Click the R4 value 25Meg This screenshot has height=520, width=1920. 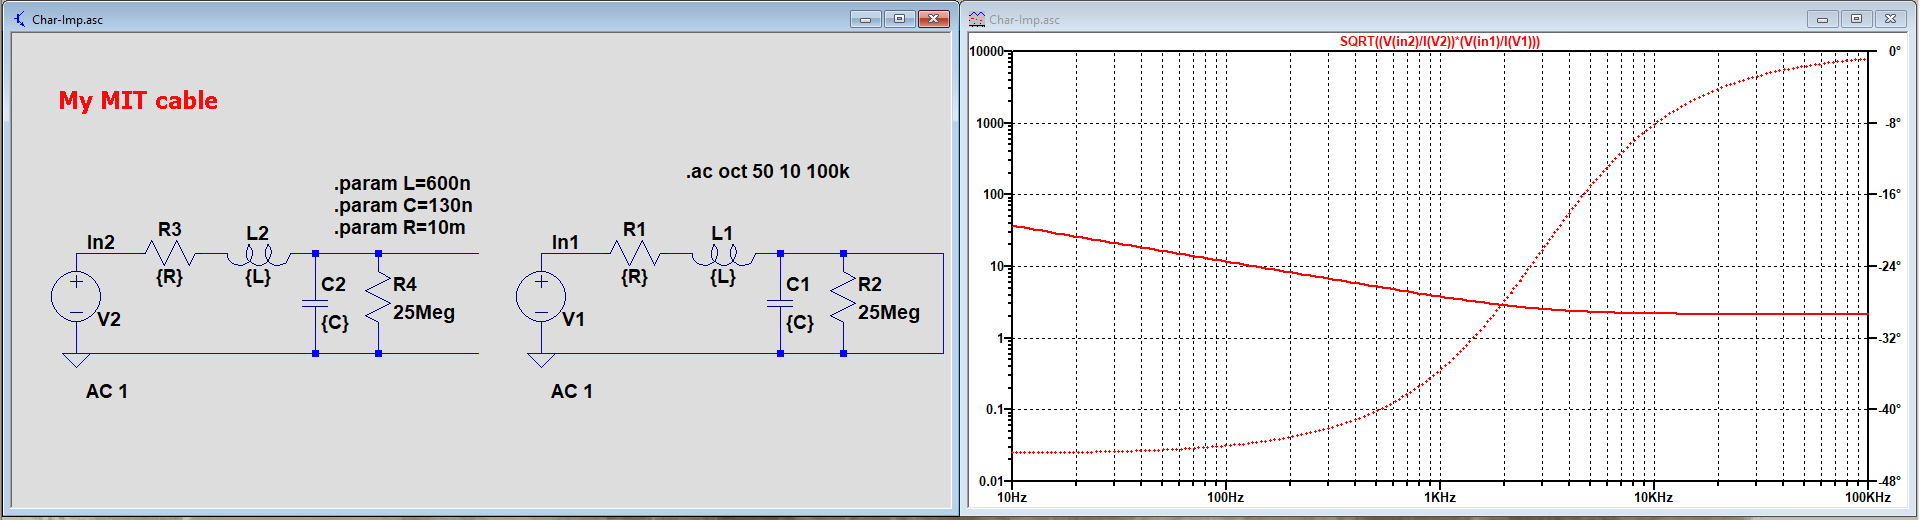click(x=424, y=312)
